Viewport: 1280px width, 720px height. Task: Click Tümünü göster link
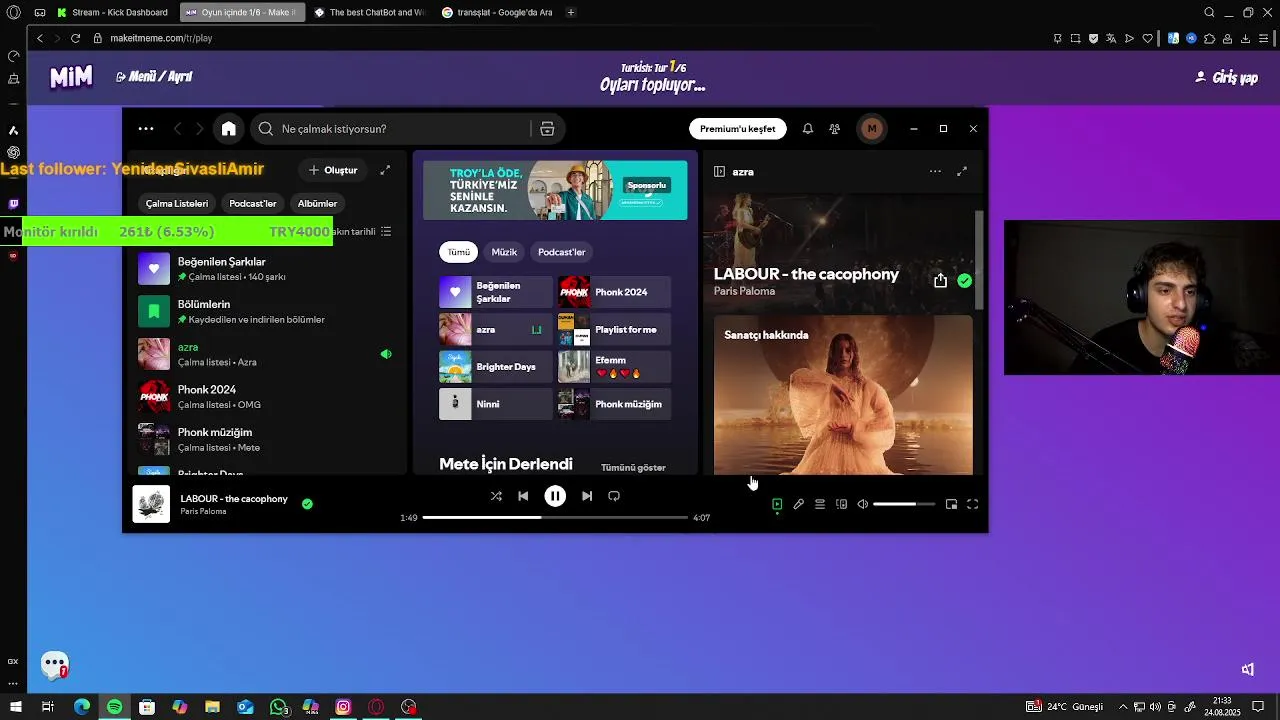tap(633, 467)
